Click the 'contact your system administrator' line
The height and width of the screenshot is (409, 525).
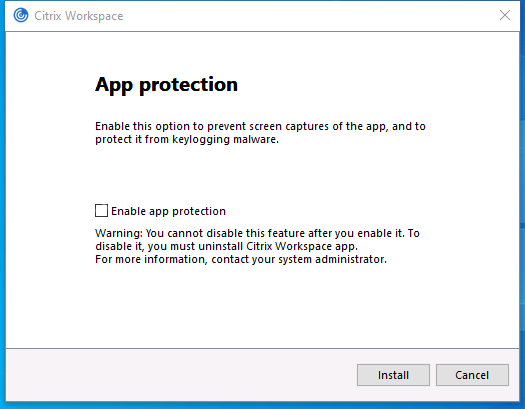pos(241,259)
